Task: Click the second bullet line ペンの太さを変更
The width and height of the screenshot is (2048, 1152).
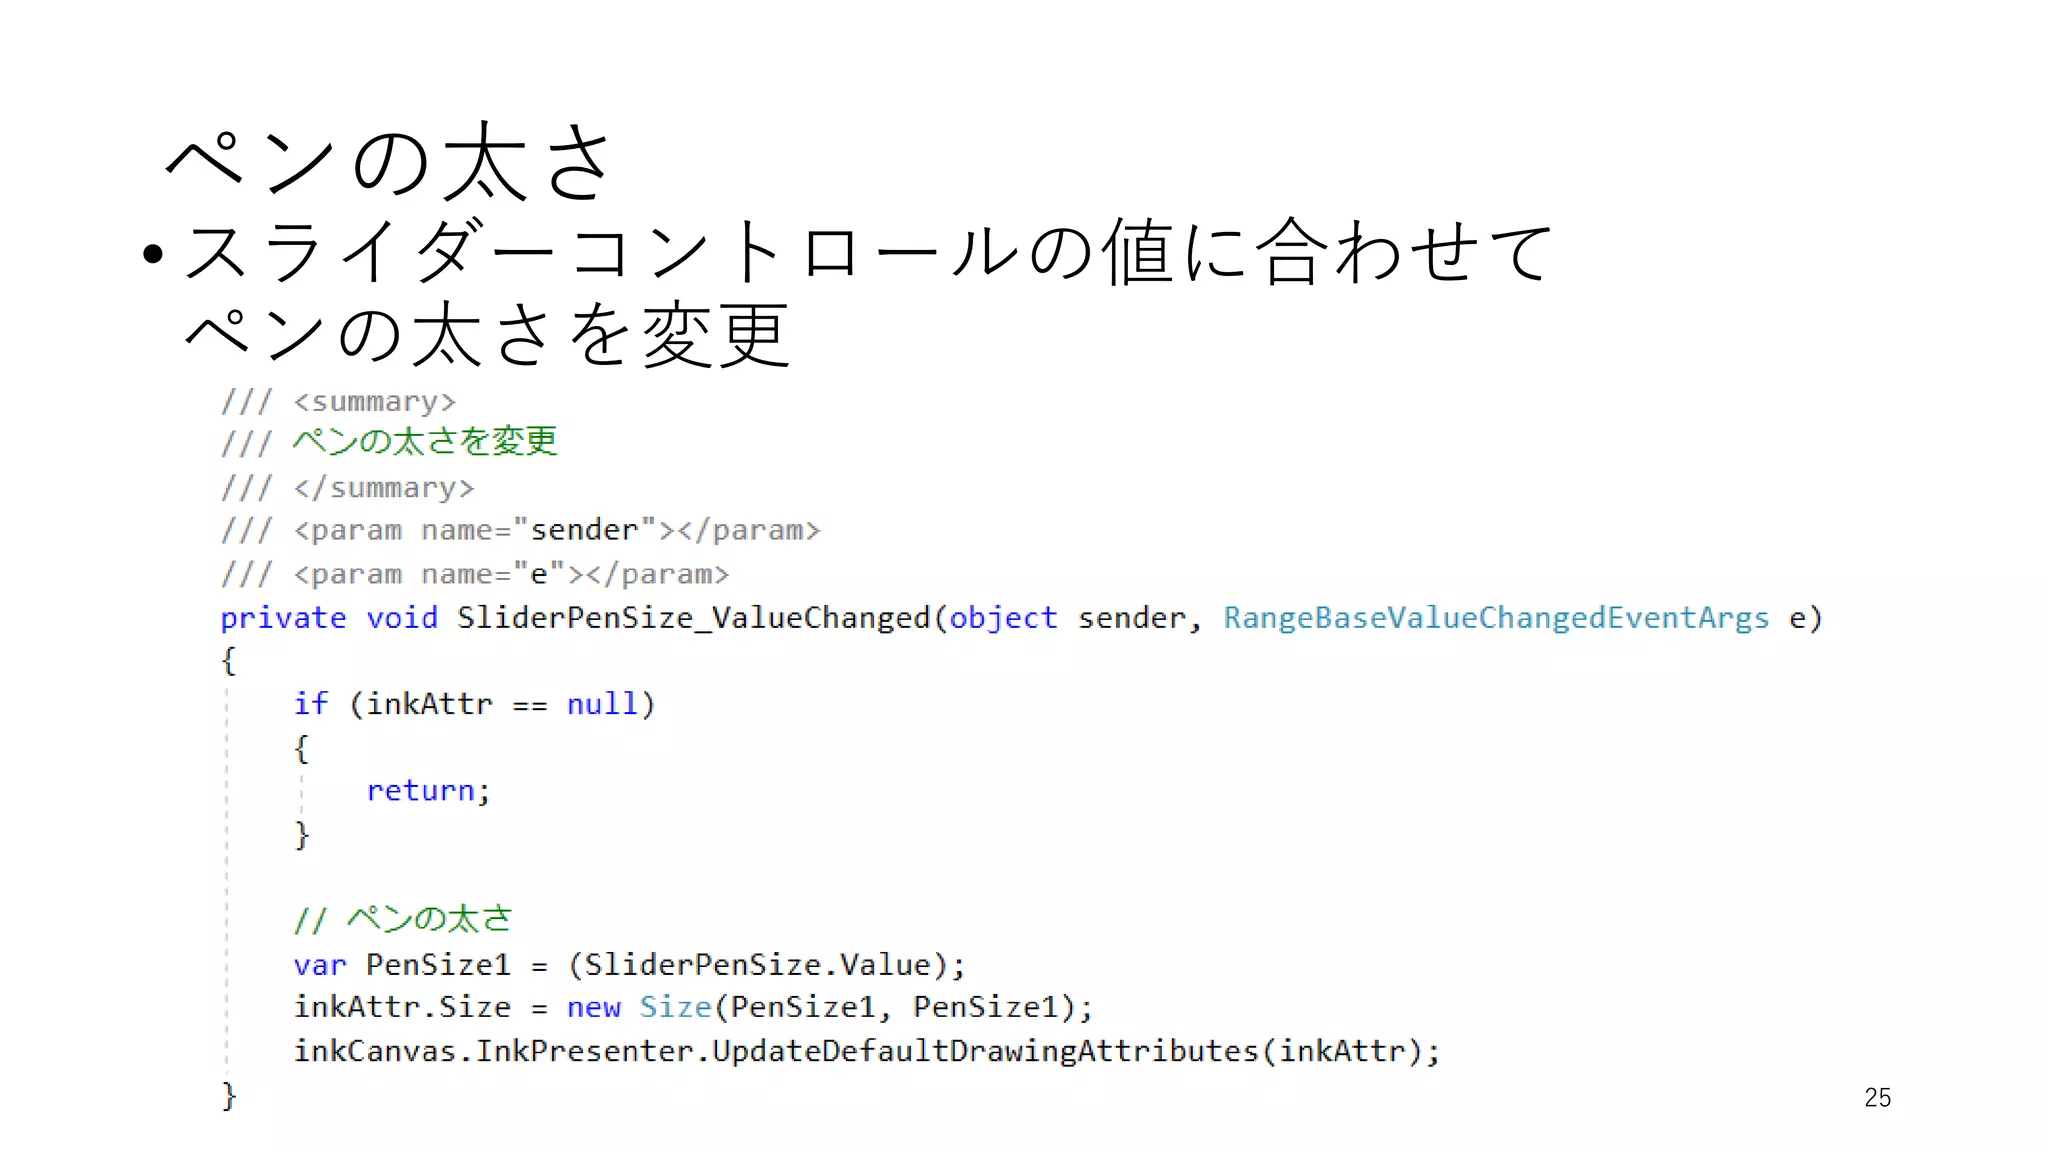Action: point(487,334)
